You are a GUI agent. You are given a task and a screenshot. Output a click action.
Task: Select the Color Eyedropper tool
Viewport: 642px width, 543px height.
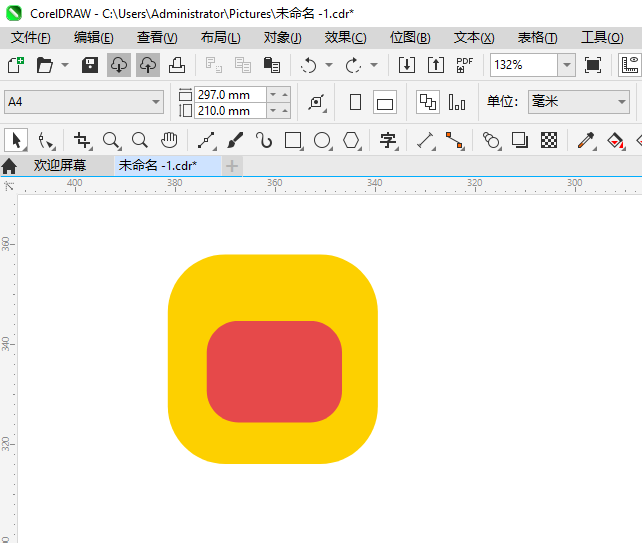(x=586, y=140)
